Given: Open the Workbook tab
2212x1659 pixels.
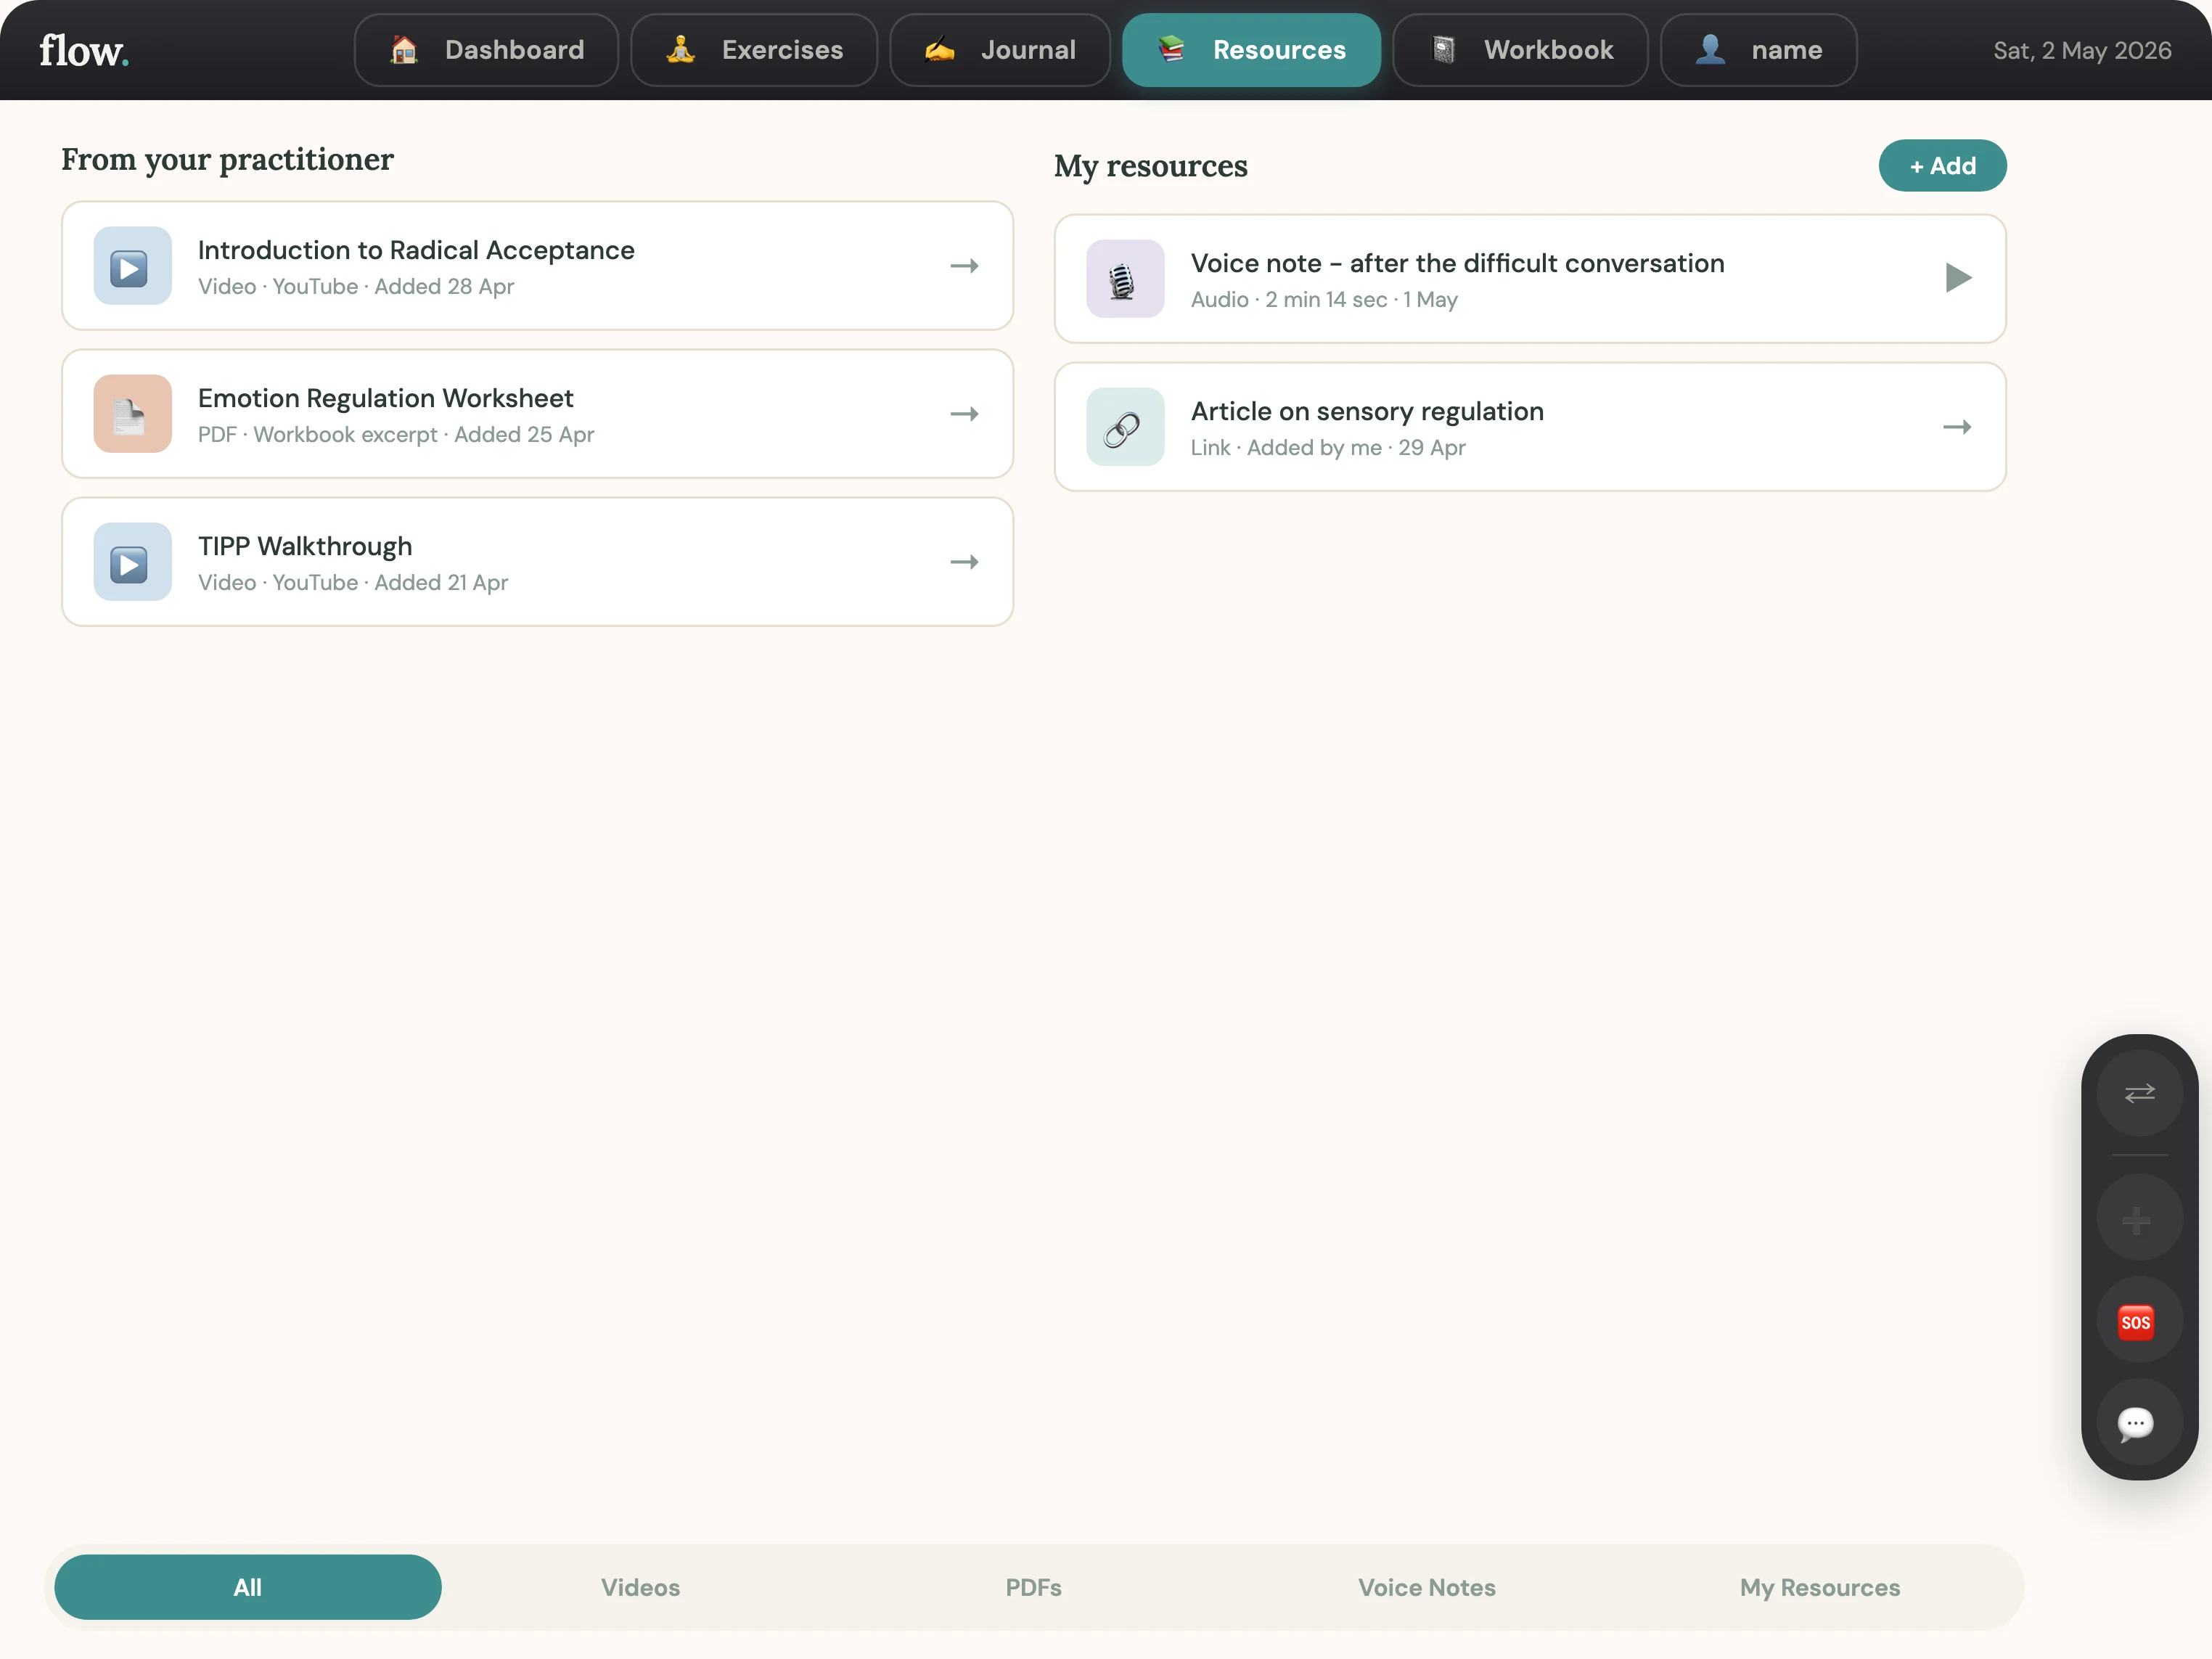Looking at the screenshot, I should click(1520, 50).
